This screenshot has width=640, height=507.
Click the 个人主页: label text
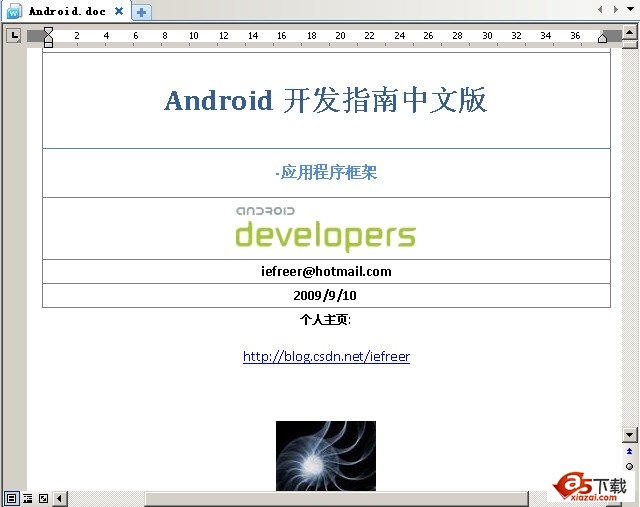[325, 320]
